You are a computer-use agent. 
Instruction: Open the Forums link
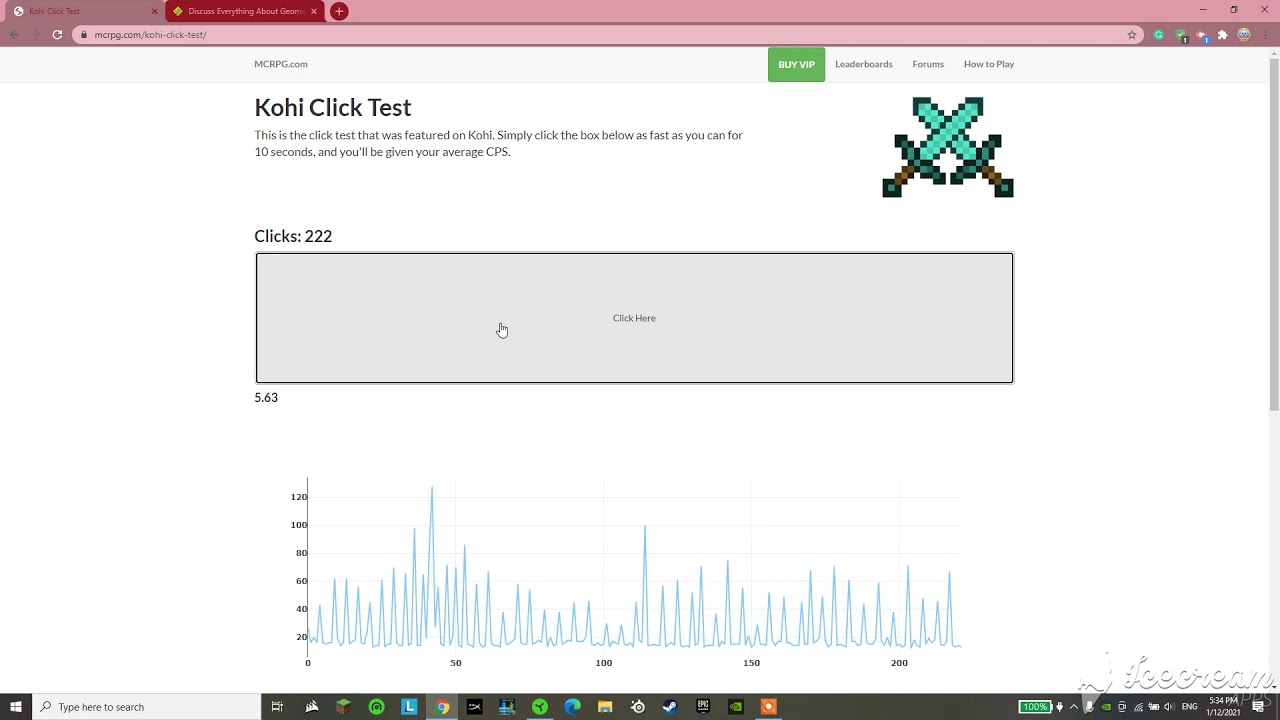(928, 64)
